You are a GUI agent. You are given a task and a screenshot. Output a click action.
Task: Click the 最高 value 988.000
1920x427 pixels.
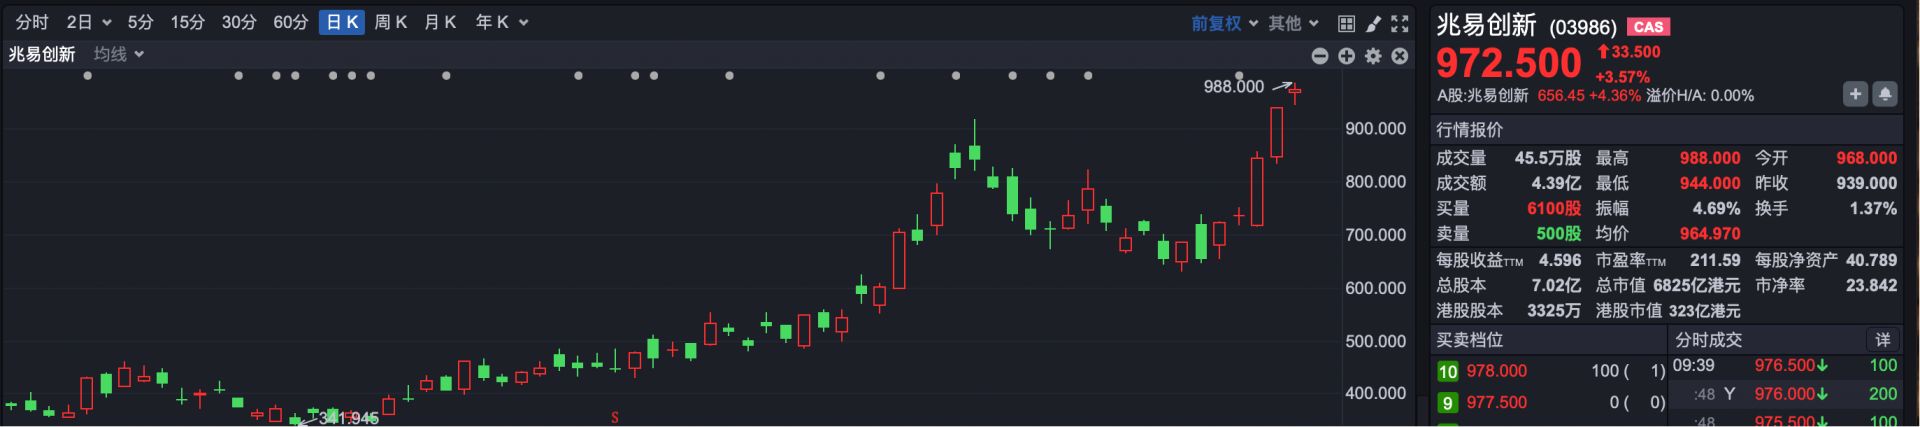tap(1710, 158)
